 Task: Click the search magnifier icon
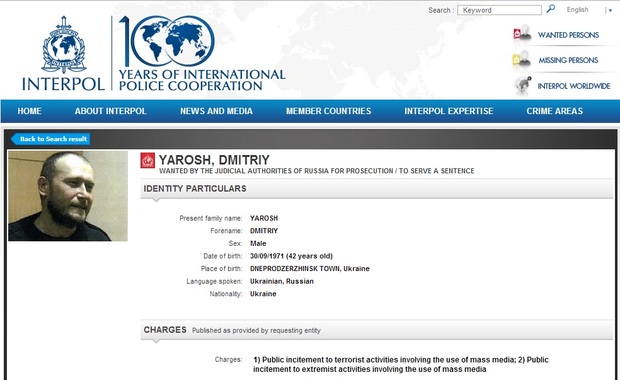pyautogui.click(x=550, y=9)
